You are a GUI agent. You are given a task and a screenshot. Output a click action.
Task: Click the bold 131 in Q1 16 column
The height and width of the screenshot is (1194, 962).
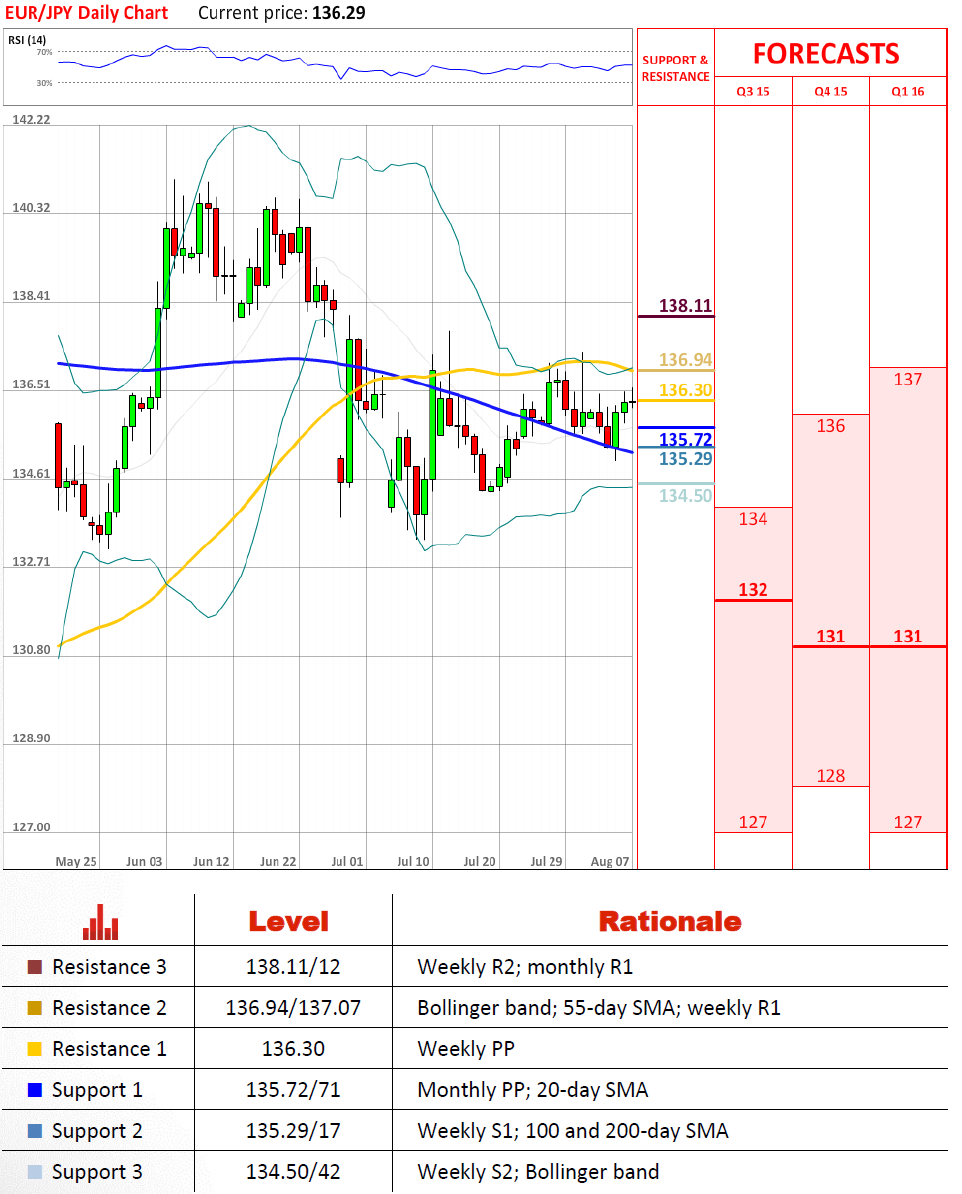tap(907, 637)
